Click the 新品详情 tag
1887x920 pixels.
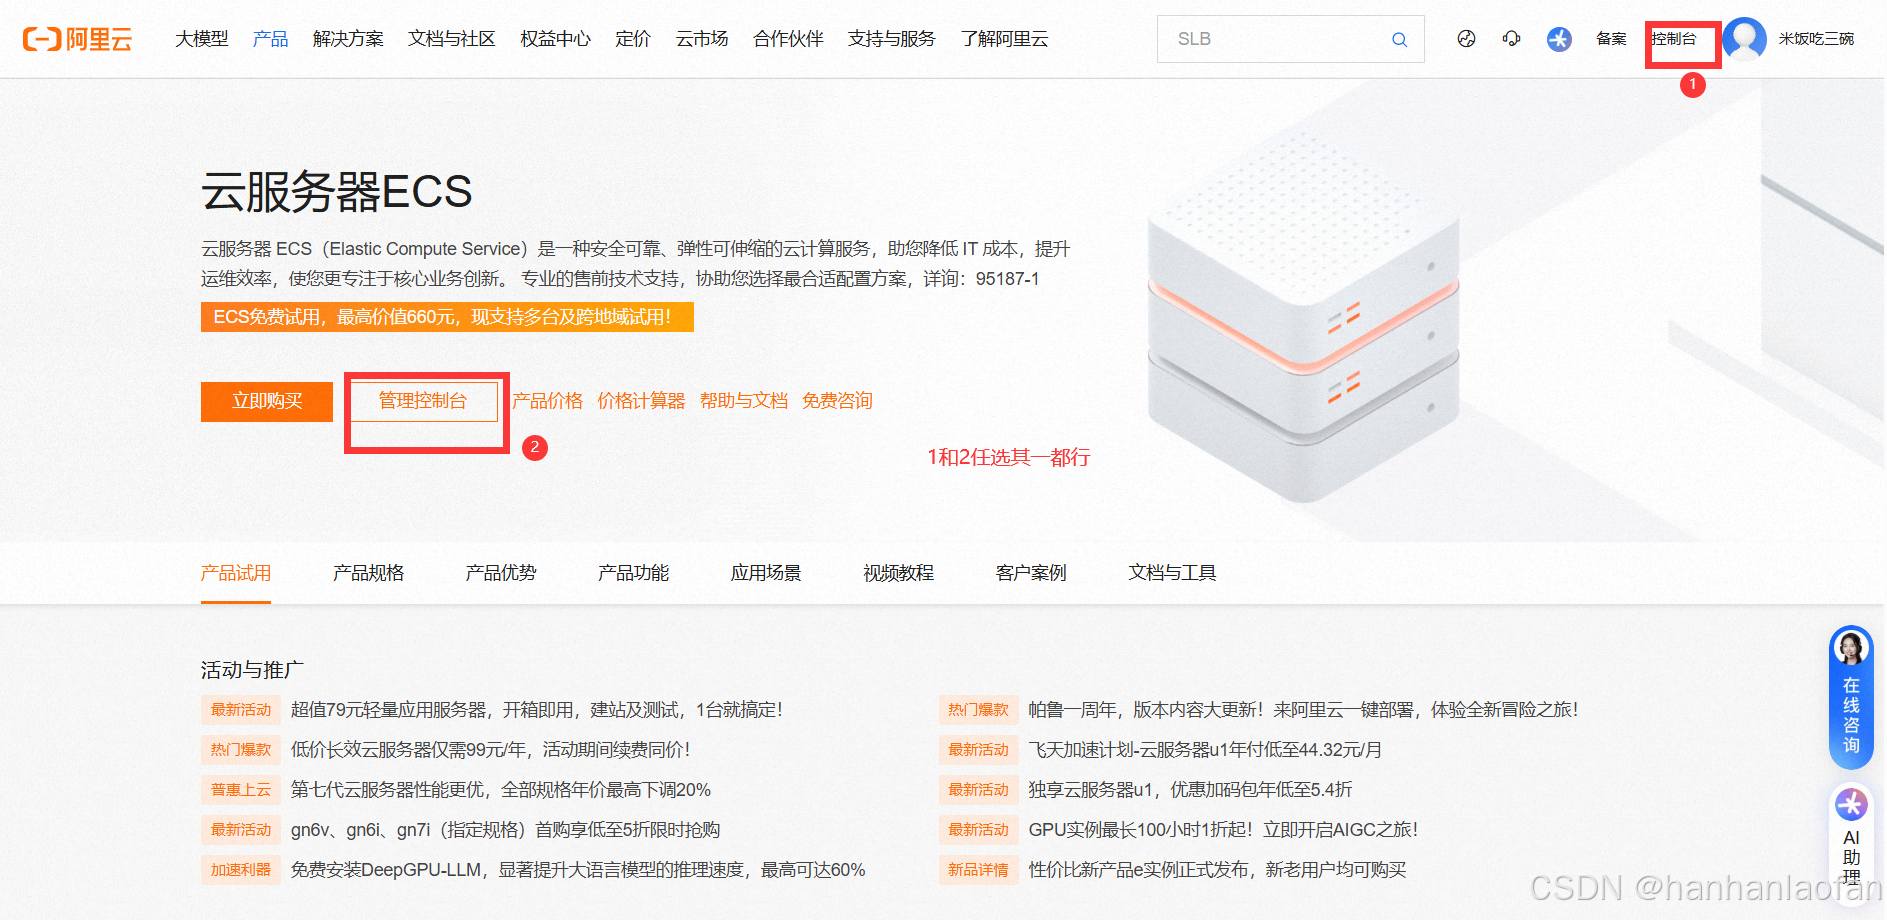[x=979, y=870]
